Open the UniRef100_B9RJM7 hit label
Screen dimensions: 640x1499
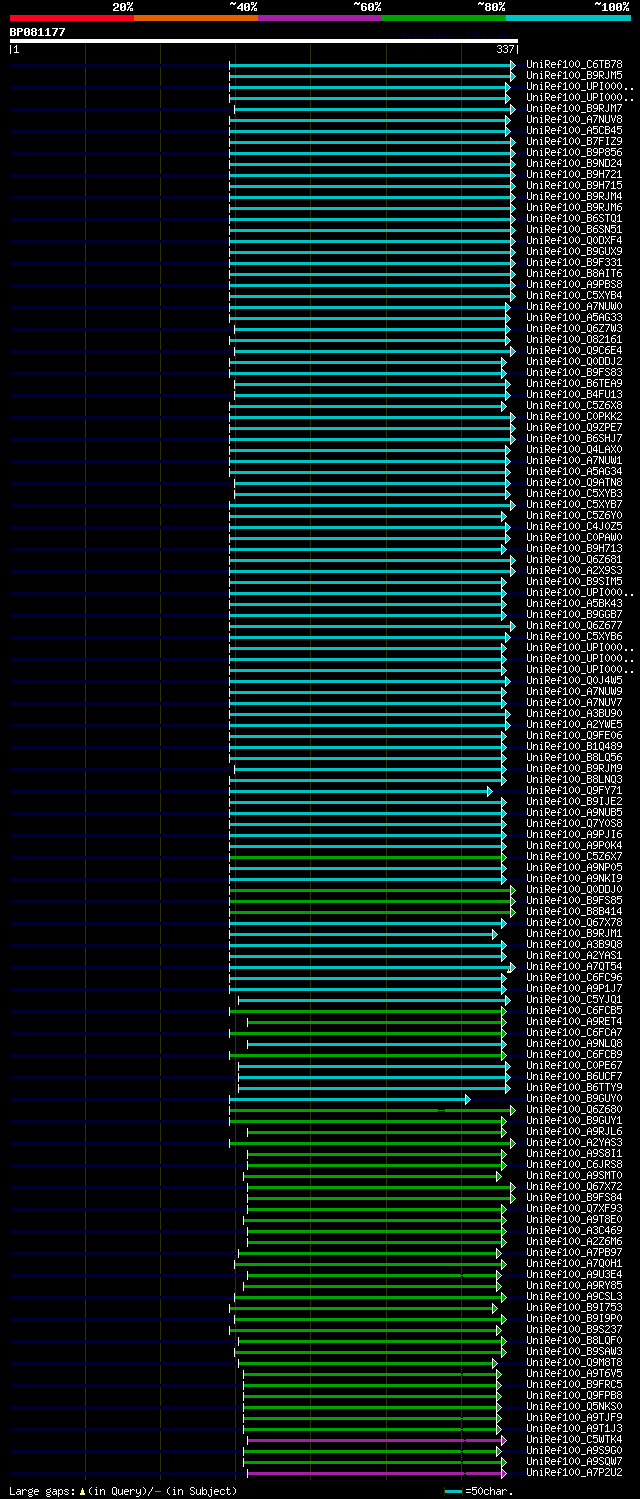[x=574, y=108]
